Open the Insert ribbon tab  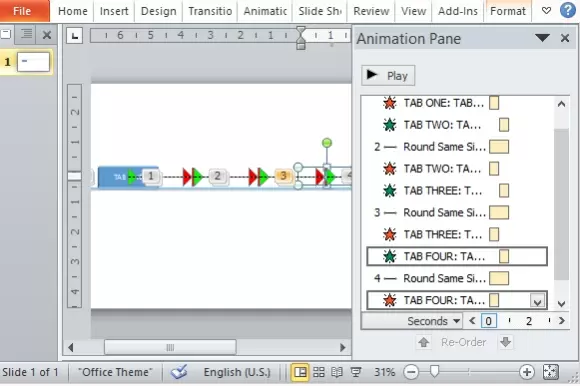click(114, 11)
